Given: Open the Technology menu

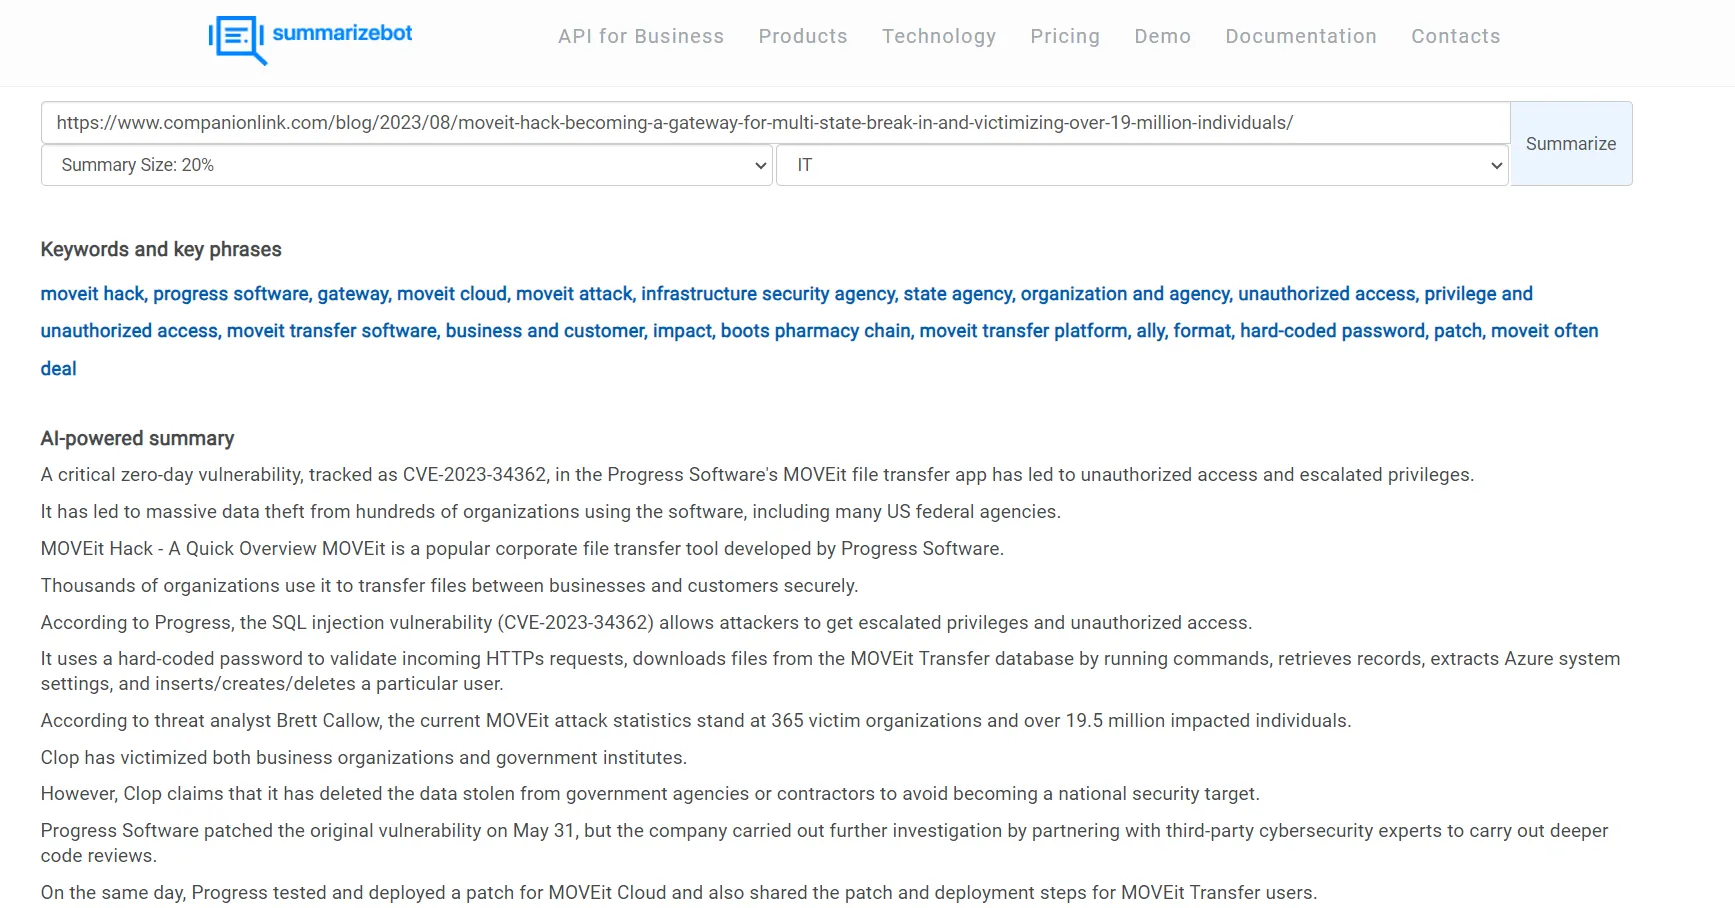Looking at the screenshot, I should pos(938,36).
